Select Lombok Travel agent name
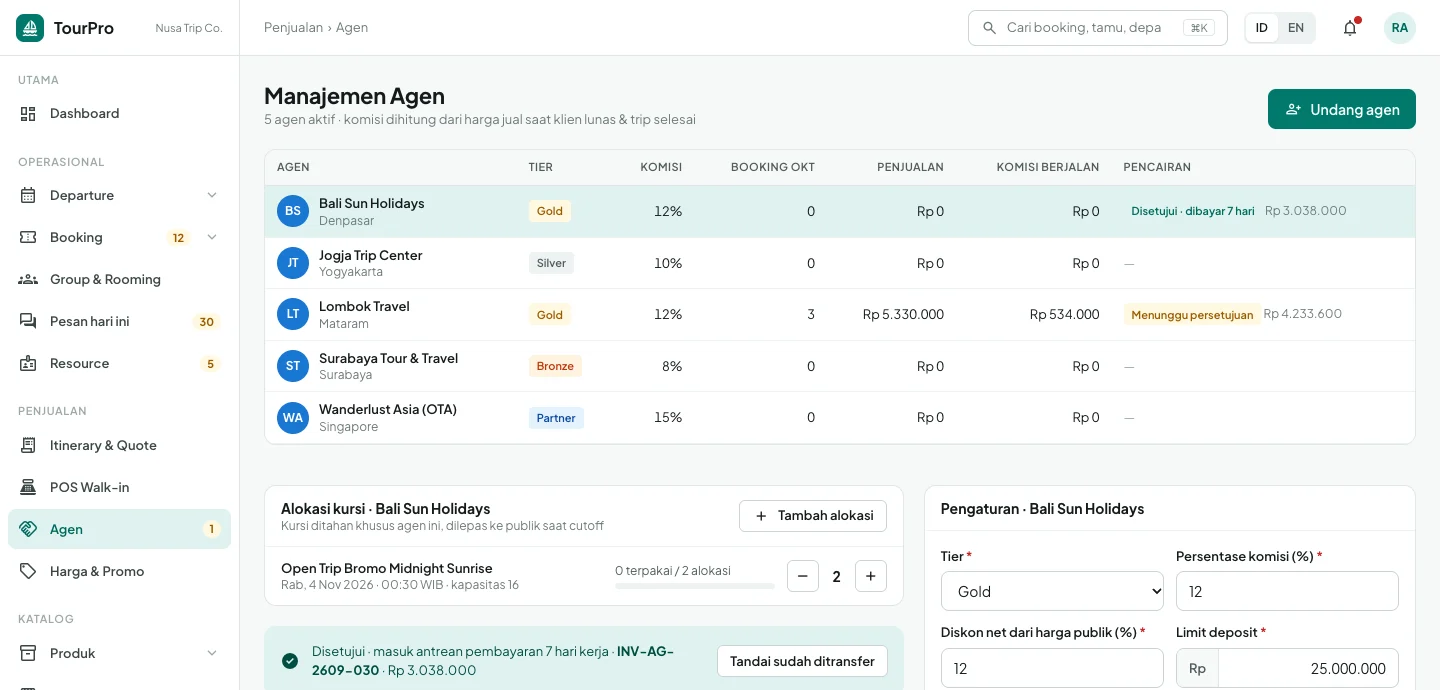 point(364,306)
